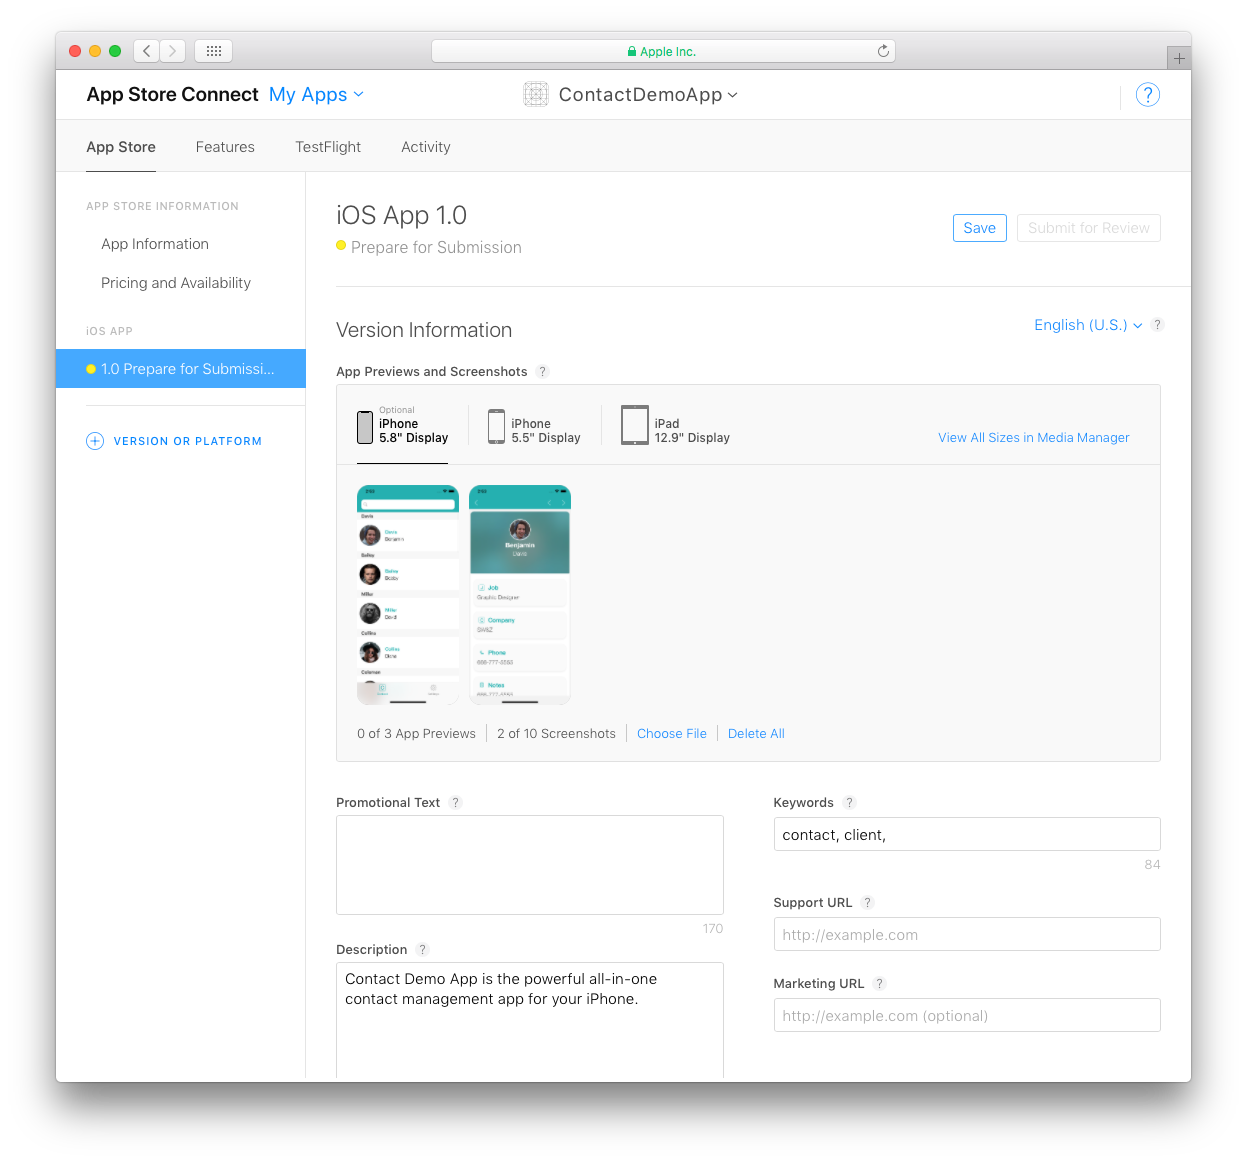Click the Submit for Review button

1089,228
